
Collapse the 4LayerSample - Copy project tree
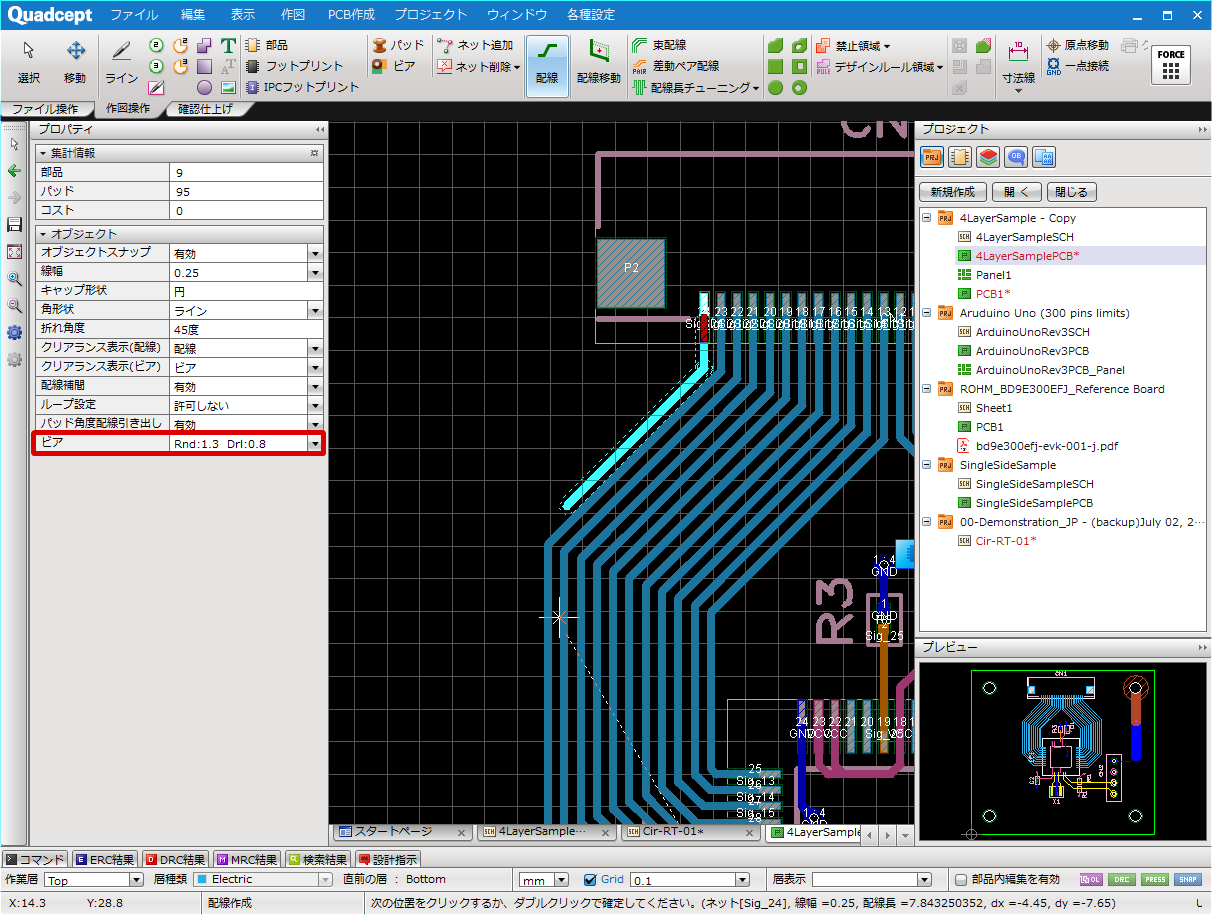tap(926, 218)
